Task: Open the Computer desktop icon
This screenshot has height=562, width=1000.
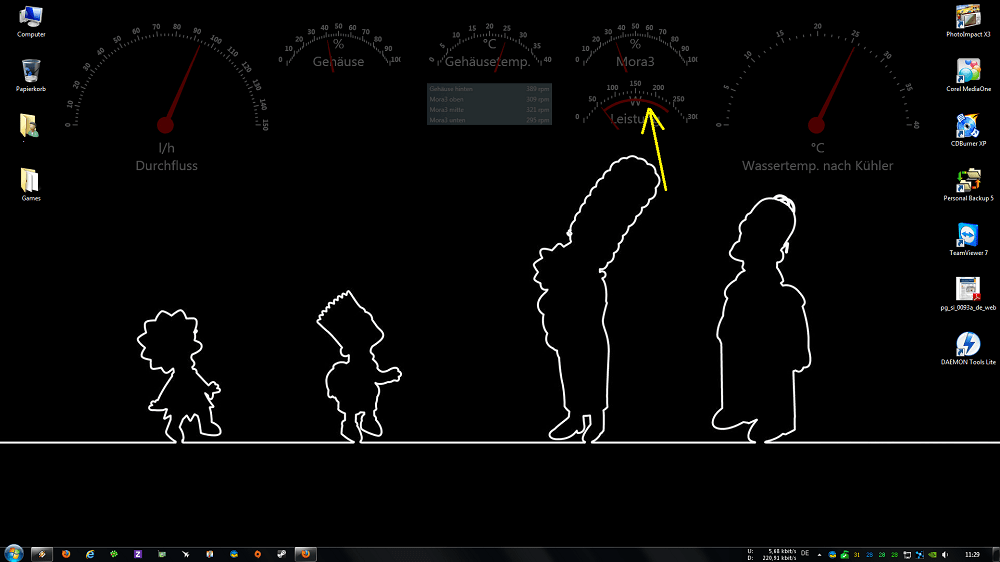Action: [x=31, y=21]
